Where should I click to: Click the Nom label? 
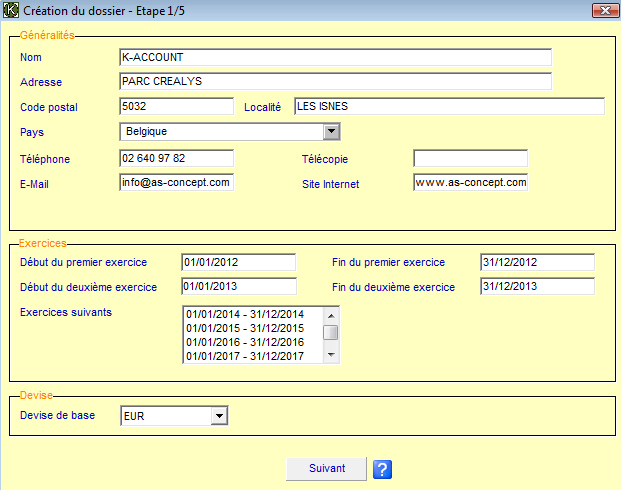31,57
